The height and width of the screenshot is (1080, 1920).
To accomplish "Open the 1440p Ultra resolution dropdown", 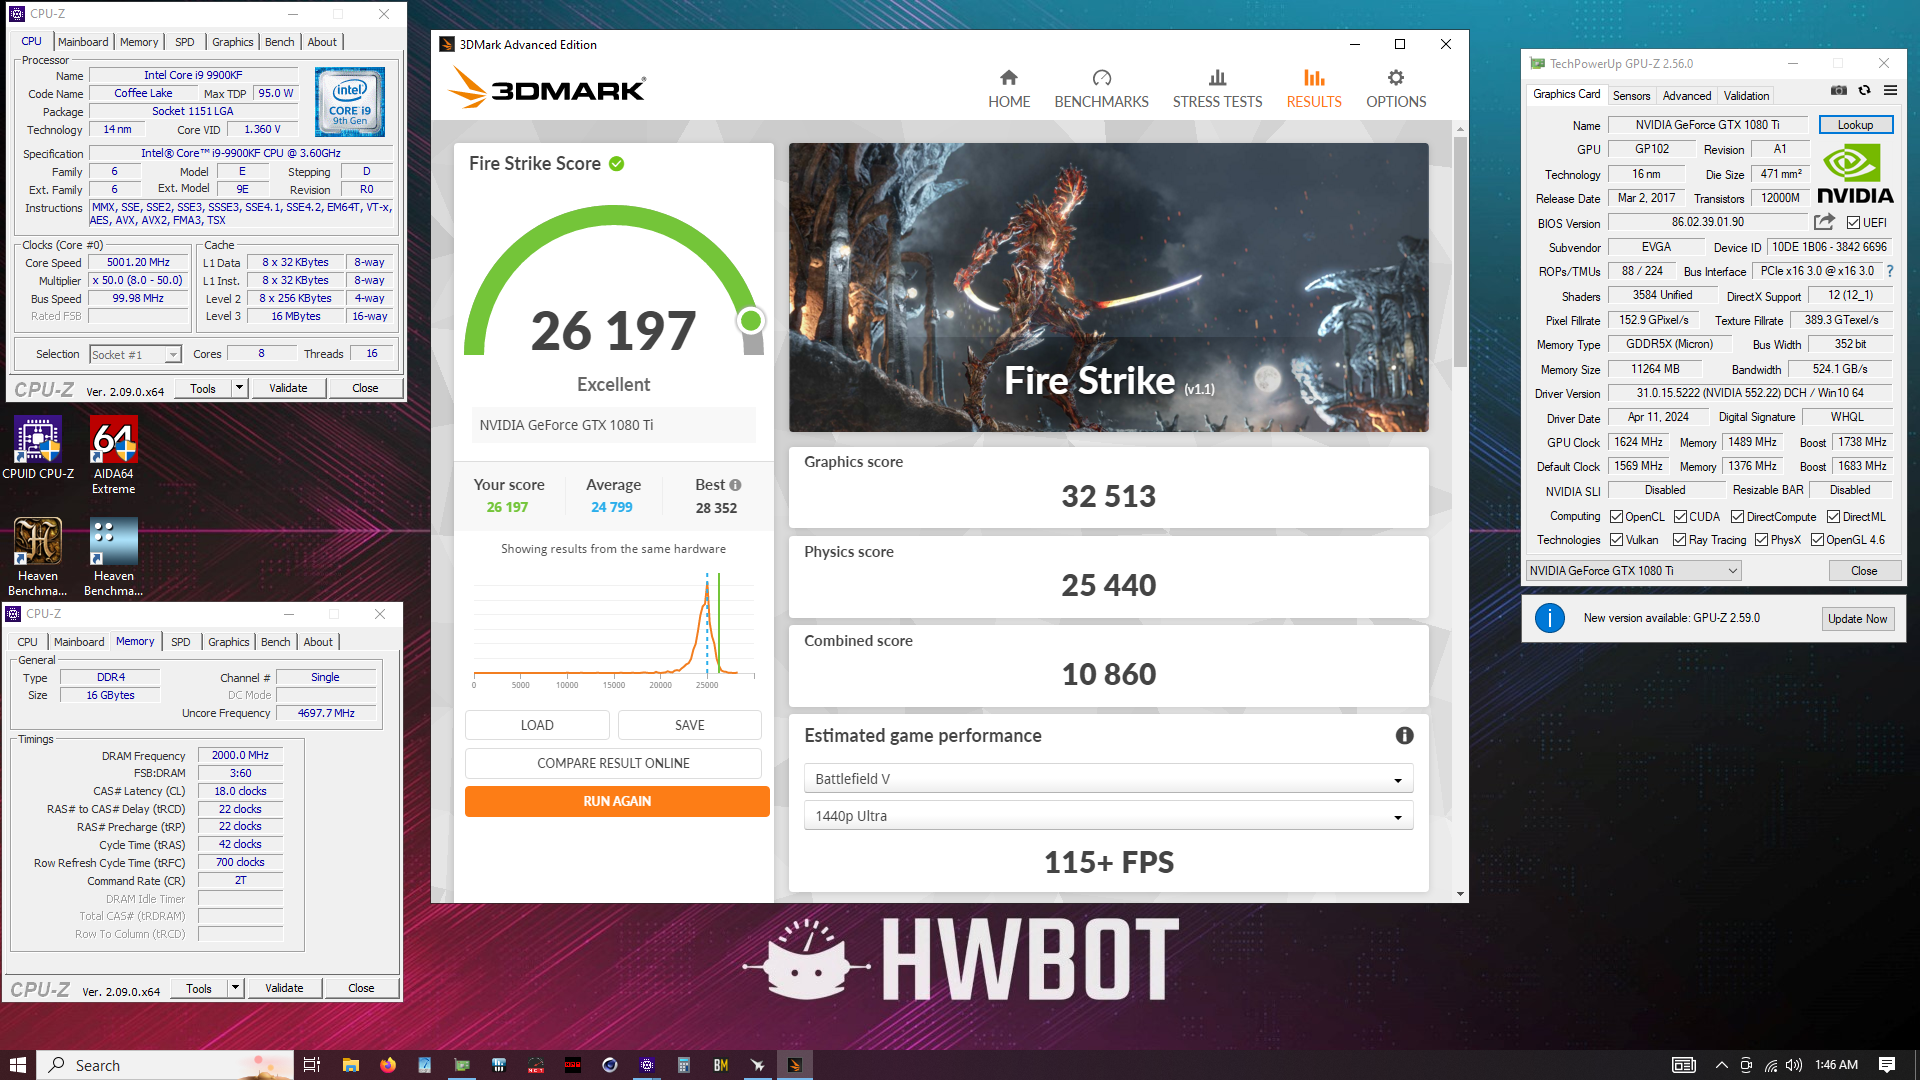I will pyautogui.click(x=1108, y=816).
